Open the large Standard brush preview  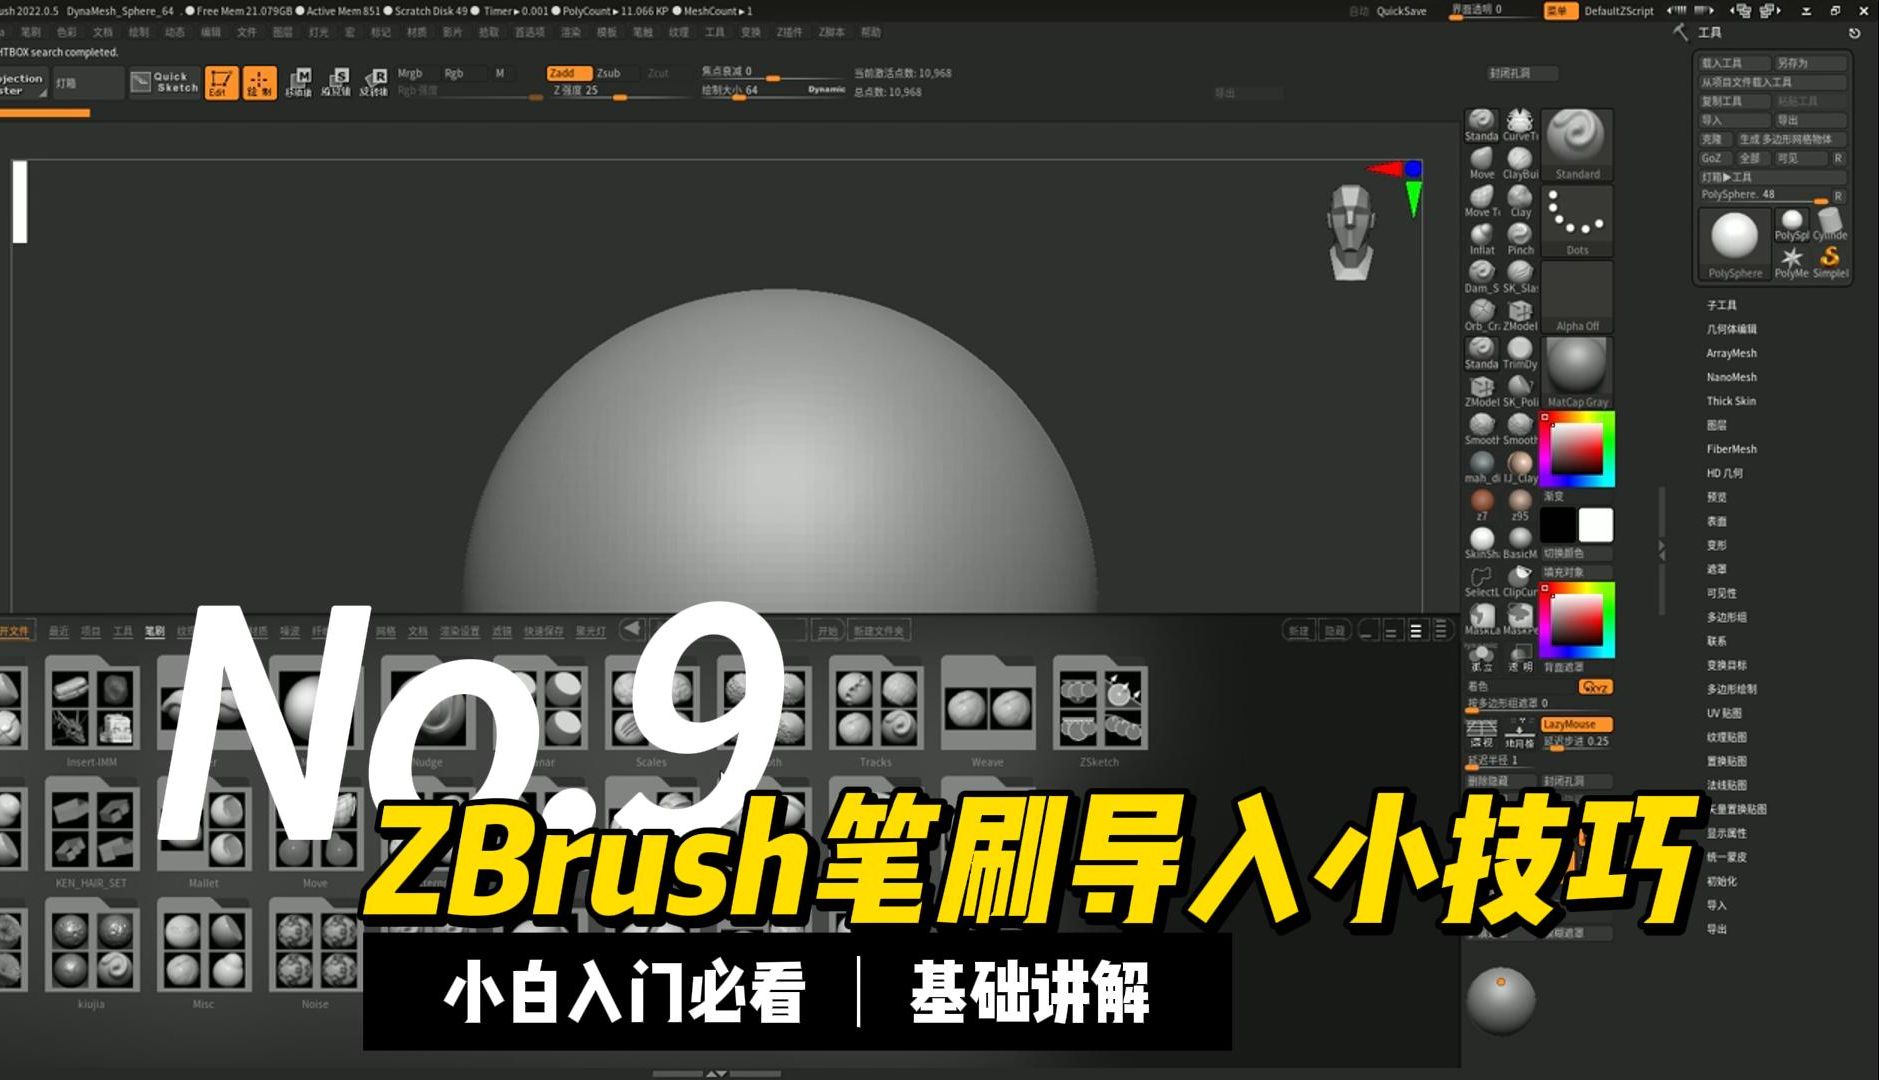pyautogui.click(x=1577, y=145)
